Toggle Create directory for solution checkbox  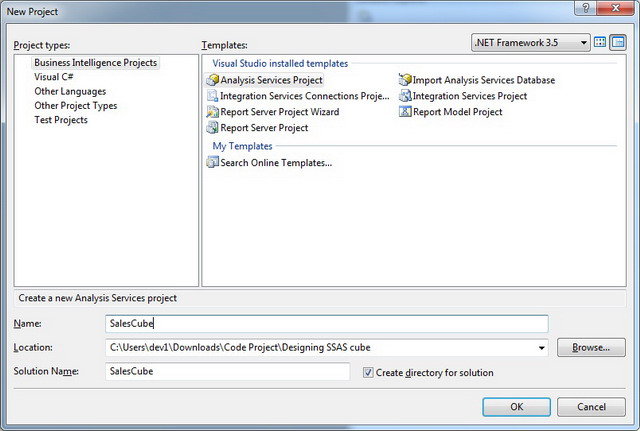tap(368, 372)
